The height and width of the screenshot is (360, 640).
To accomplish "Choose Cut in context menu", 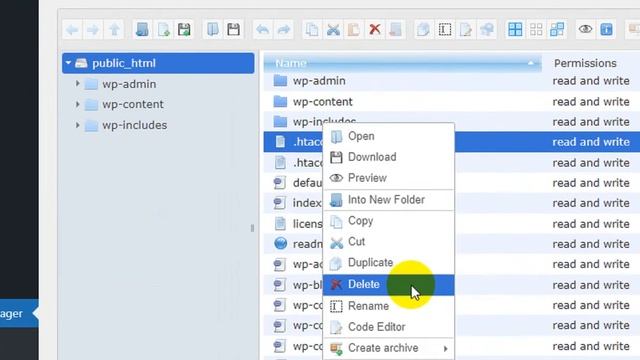I will [389, 242].
